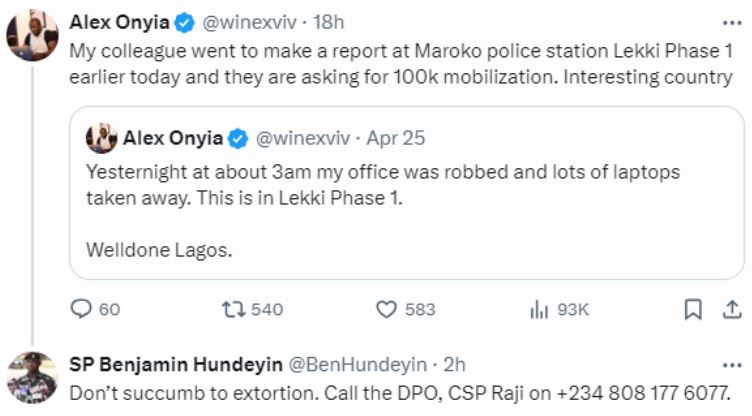The image size is (752, 416).
Task: Click the small avatar in quoted tweet
Action: point(102,137)
